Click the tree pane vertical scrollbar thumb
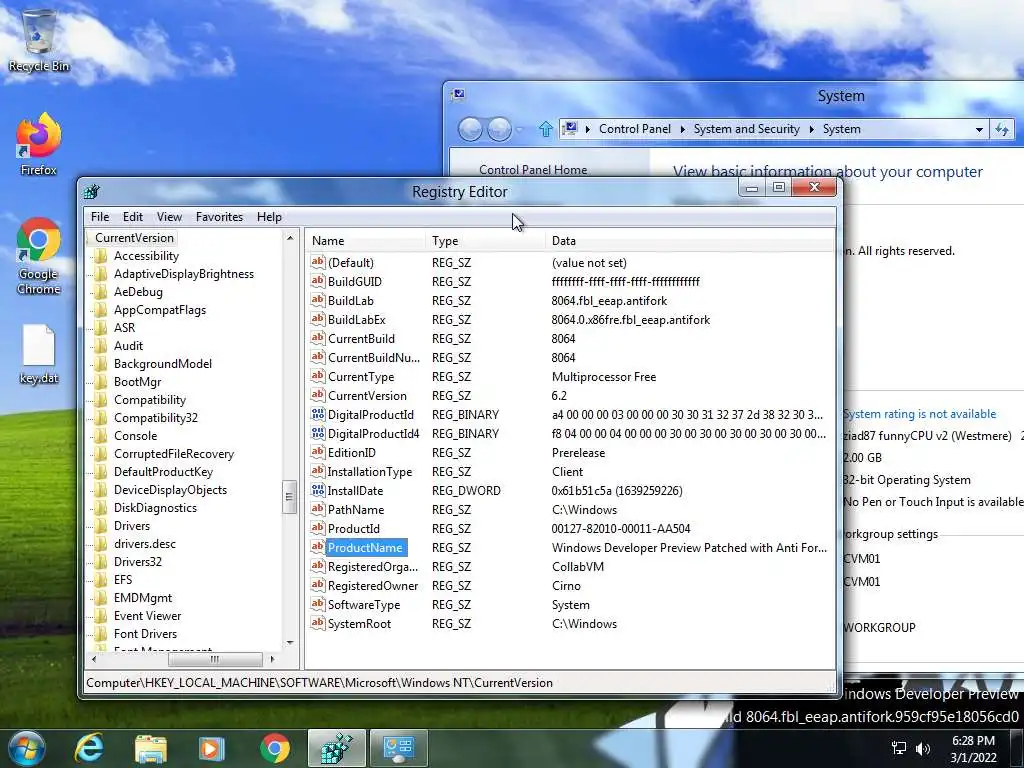 click(x=289, y=497)
